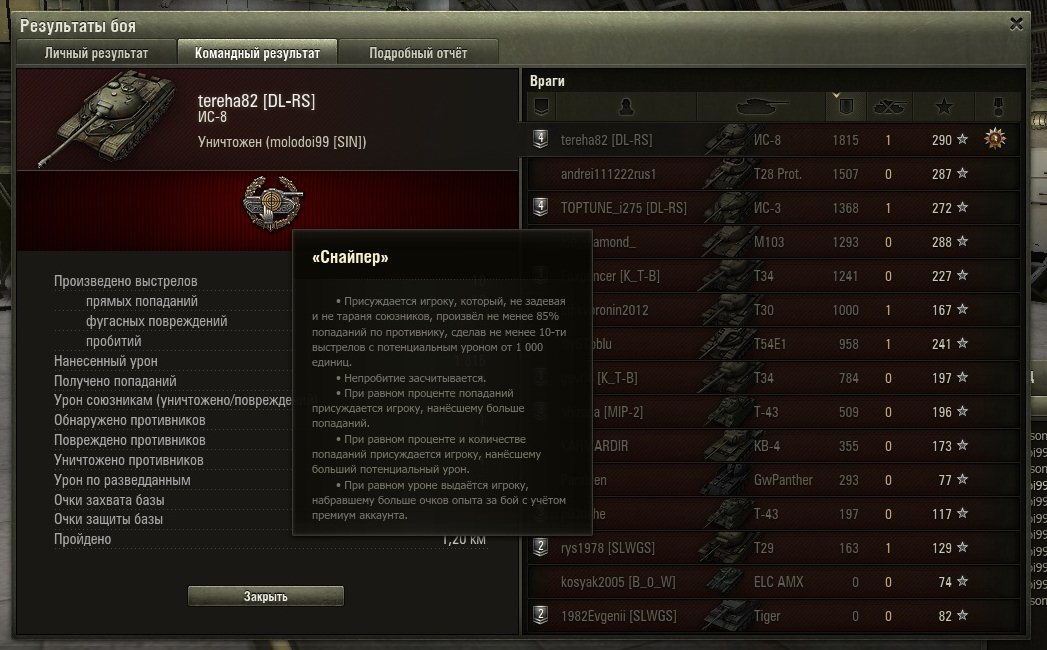Image resolution: width=1047 pixels, height=650 pixels.
Task: Close the battle results window
Action: click(x=1016, y=24)
